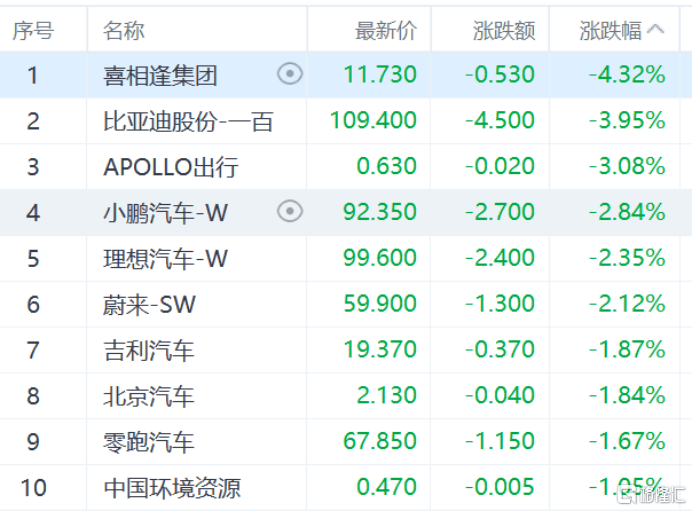Click the 序号 column header
The width and height of the screenshot is (692, 511).
click(33, 30)
